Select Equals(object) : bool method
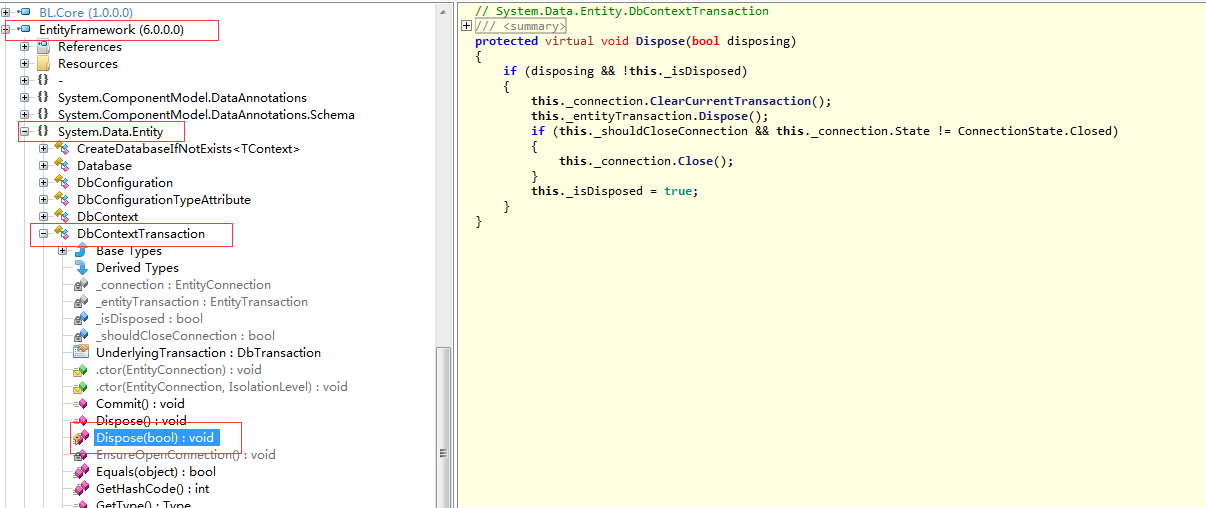Screen dimensions: 1206x508 click(155, 472)
